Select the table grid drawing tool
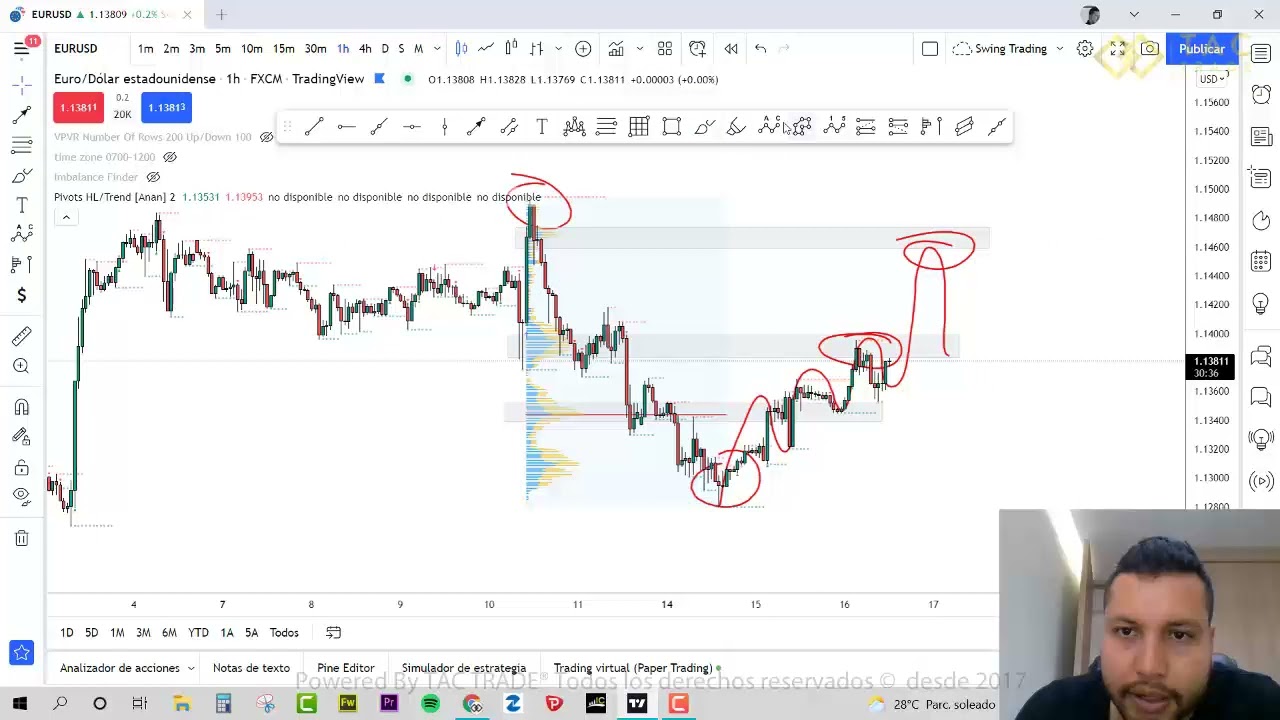Screen dimensions: 1280x720 coord(639,126)
